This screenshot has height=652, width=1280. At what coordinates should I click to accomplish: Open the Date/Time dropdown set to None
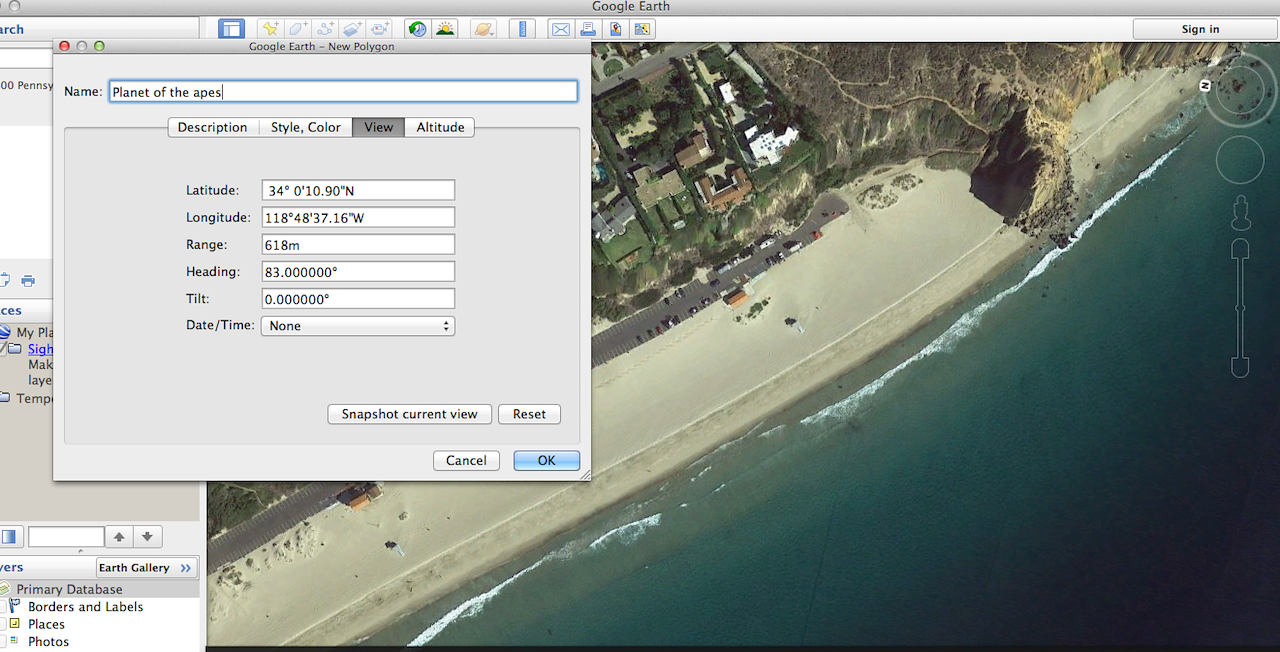click(x=357, y=326)
